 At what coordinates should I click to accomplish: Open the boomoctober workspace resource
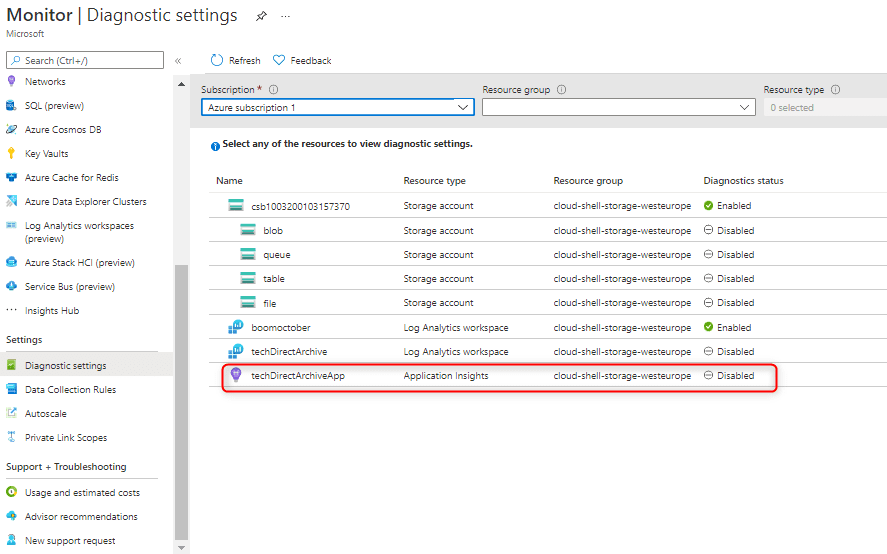pos(281,328)
